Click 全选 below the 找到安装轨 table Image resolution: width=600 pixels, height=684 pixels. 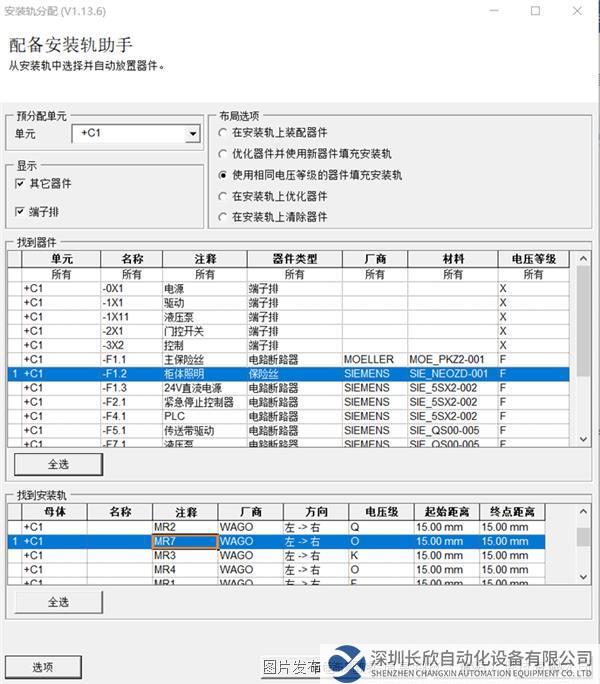59,602
